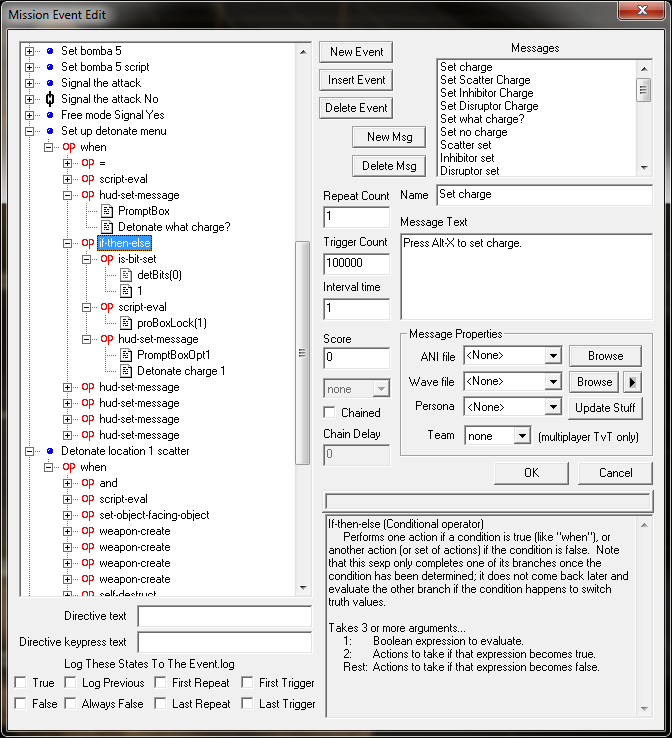Enable the False log state checkbox
The width and height of the screenshot is (672, 738).
click(x=20, y=704)
